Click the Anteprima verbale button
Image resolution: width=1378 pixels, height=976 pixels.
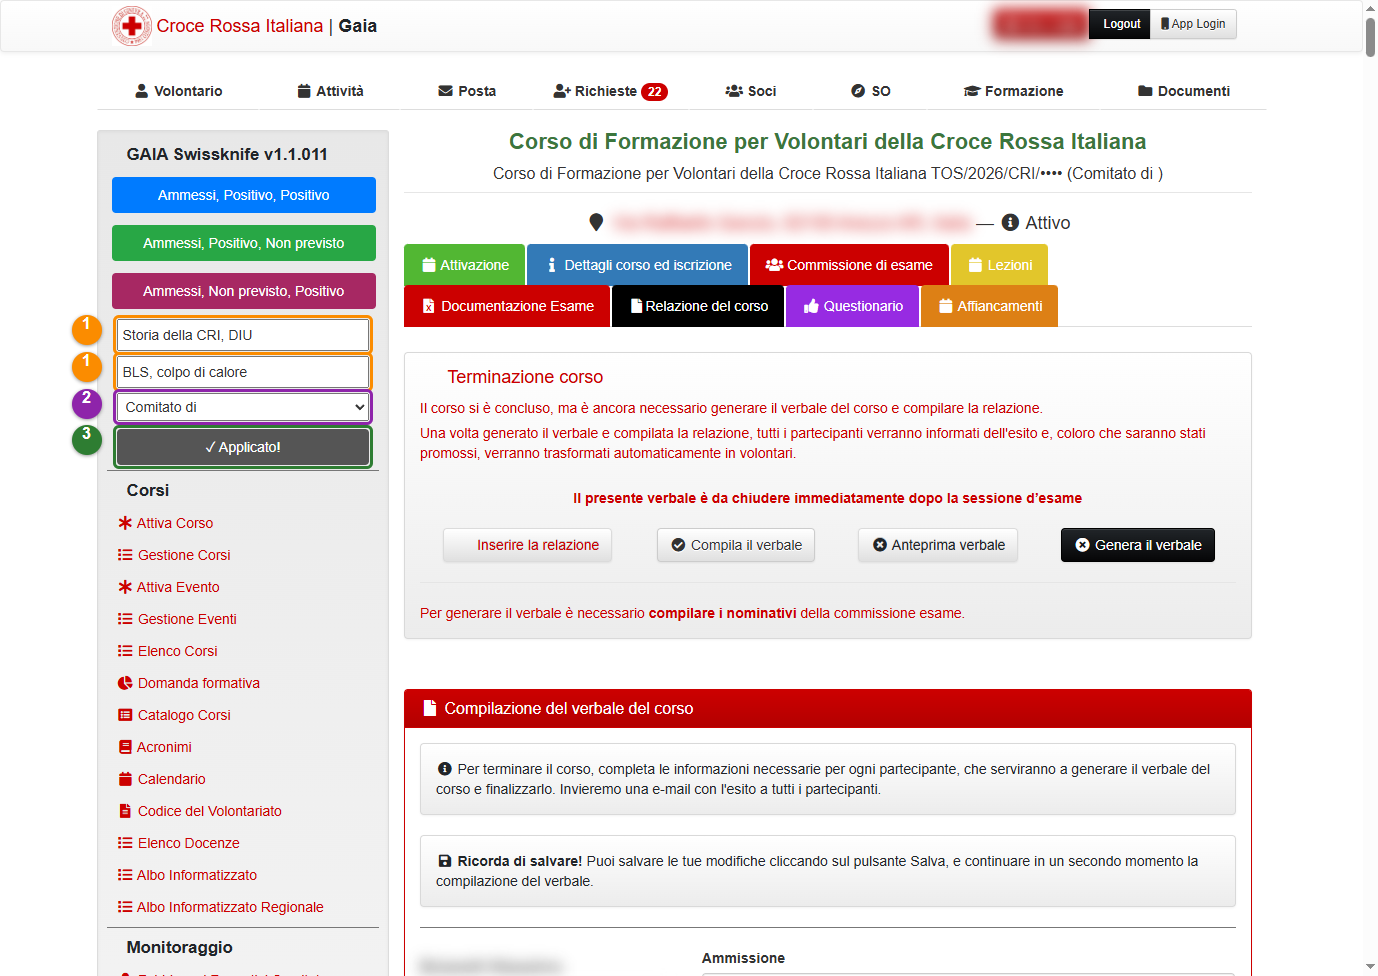pos(938,545)
